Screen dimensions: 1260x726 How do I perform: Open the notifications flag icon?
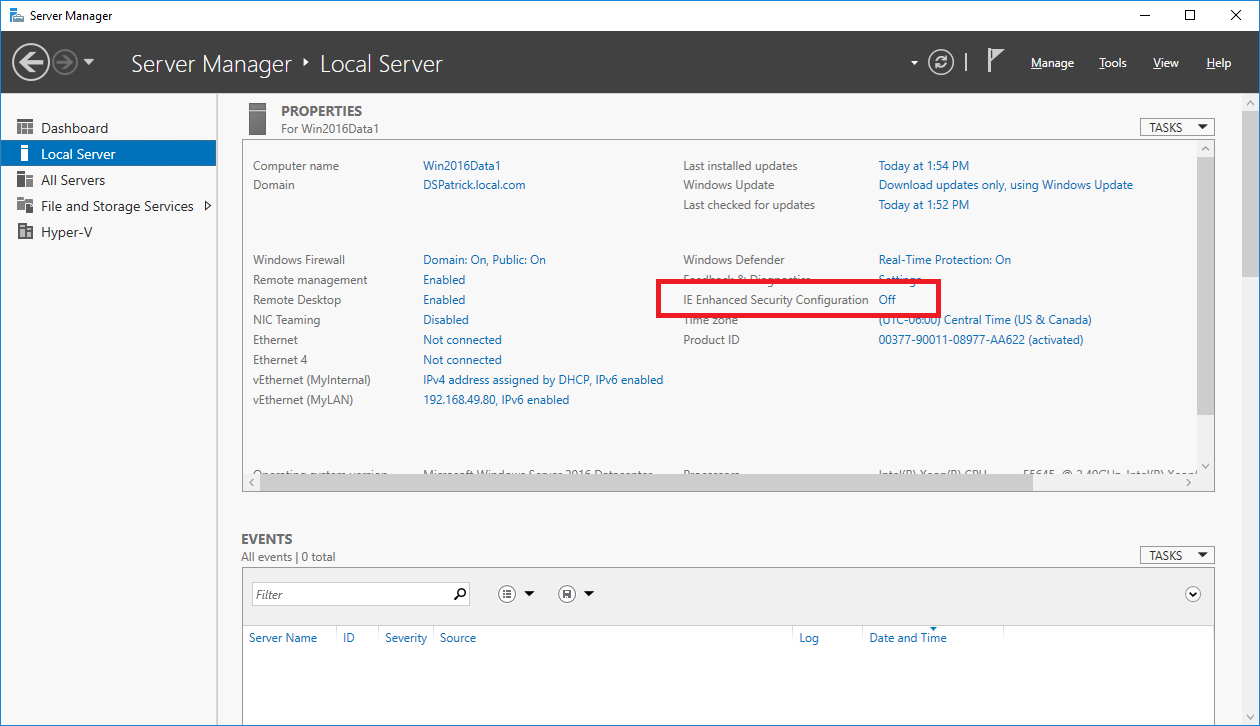pos(995,61)
